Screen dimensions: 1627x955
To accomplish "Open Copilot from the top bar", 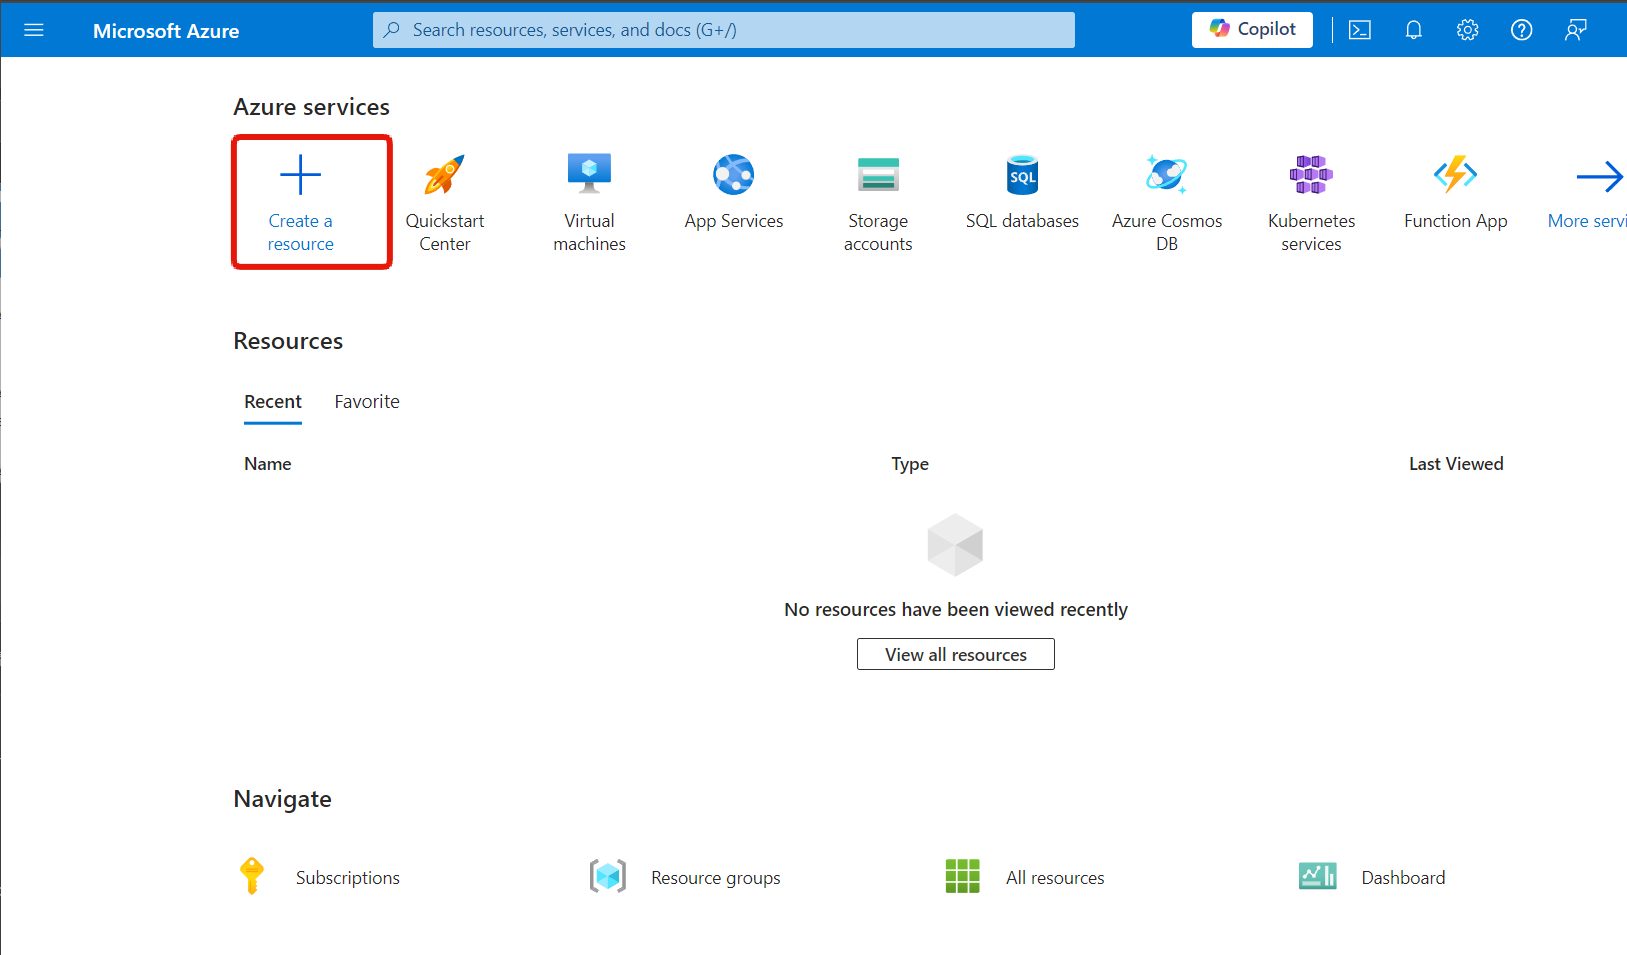I will click(x=1252, y=29).
